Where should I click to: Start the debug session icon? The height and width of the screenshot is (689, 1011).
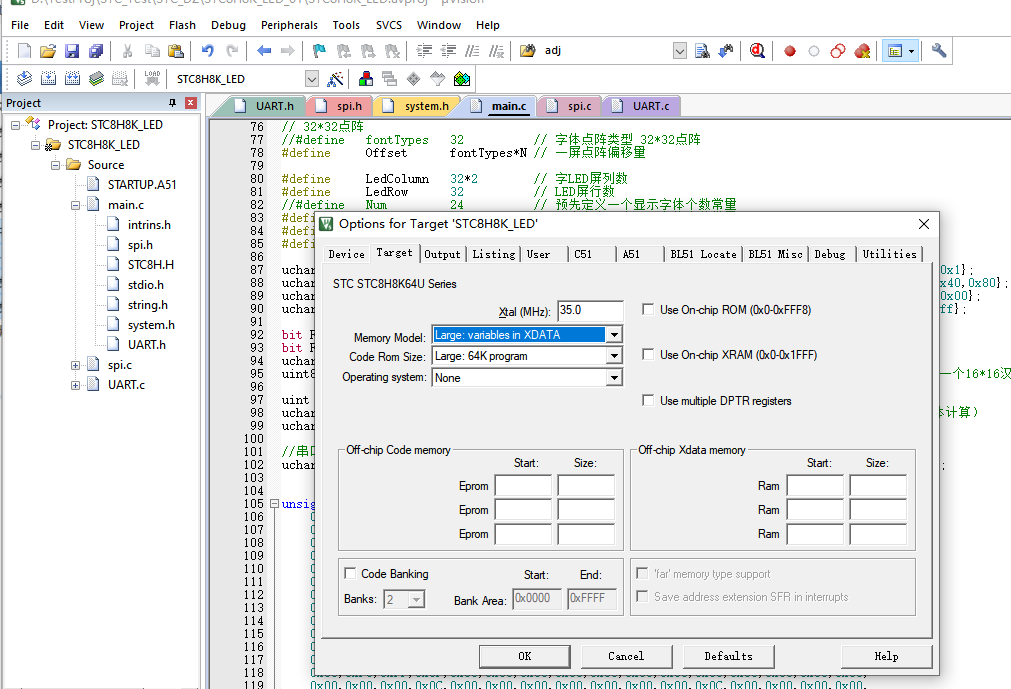tap(758, 51)
